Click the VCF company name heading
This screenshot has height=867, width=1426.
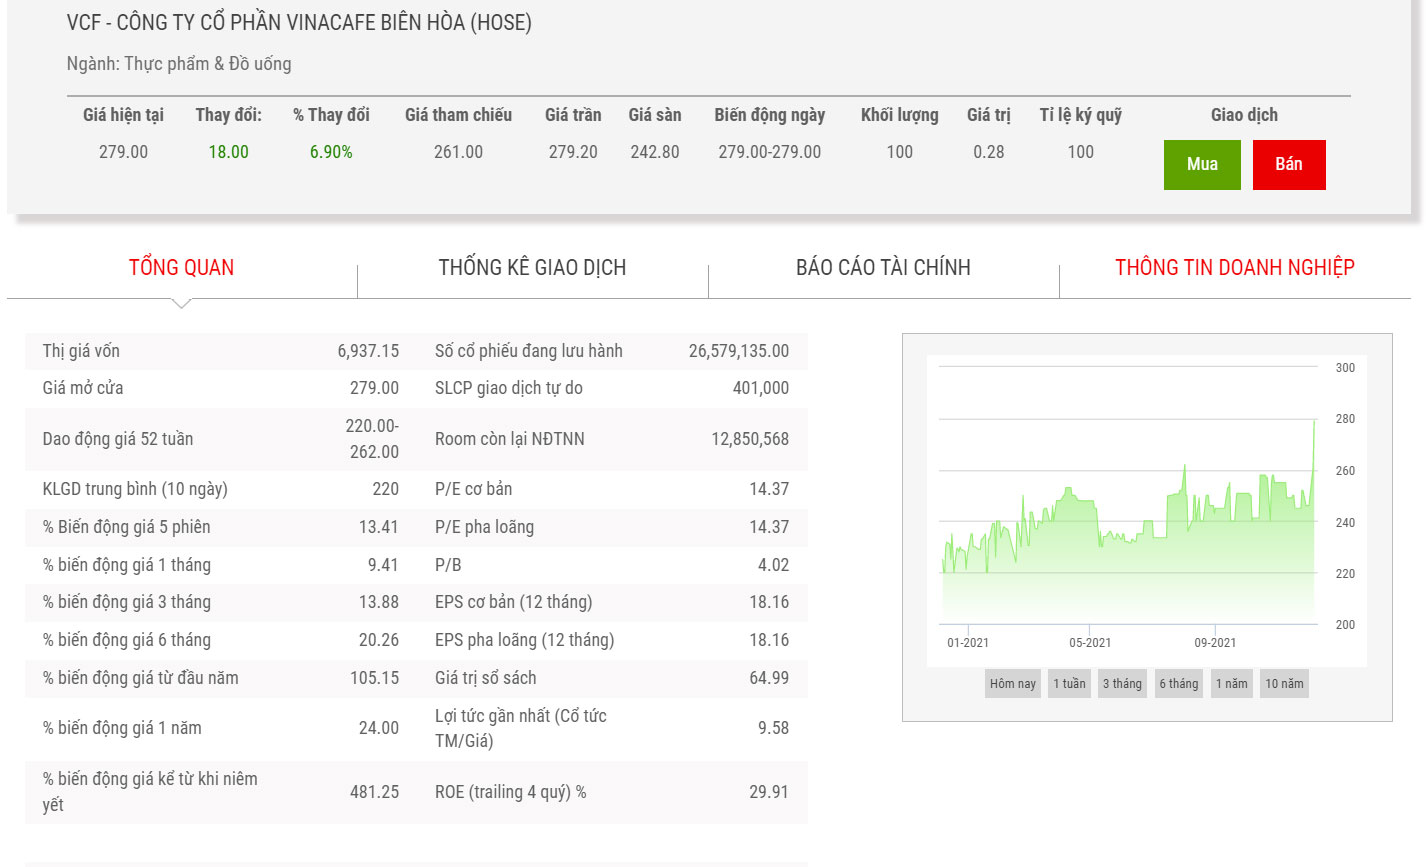click(x=299, y=22)
